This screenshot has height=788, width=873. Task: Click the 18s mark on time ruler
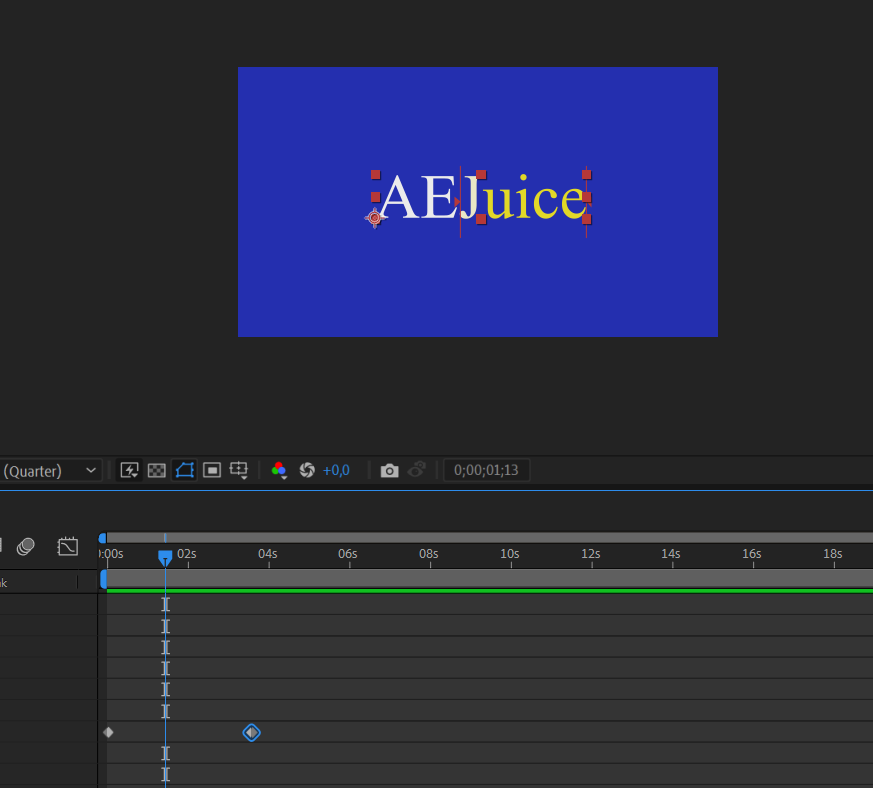coord(833,554)
